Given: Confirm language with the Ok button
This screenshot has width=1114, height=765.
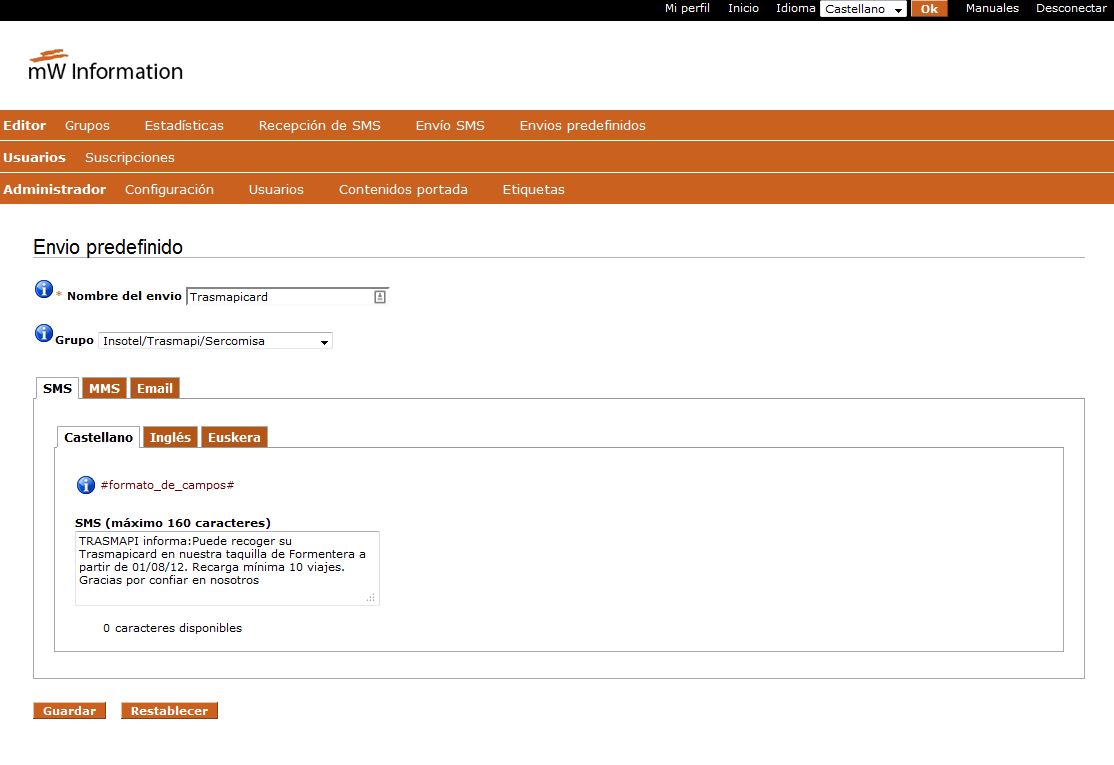Looking at the screenshot, I should tap(929, 9).
